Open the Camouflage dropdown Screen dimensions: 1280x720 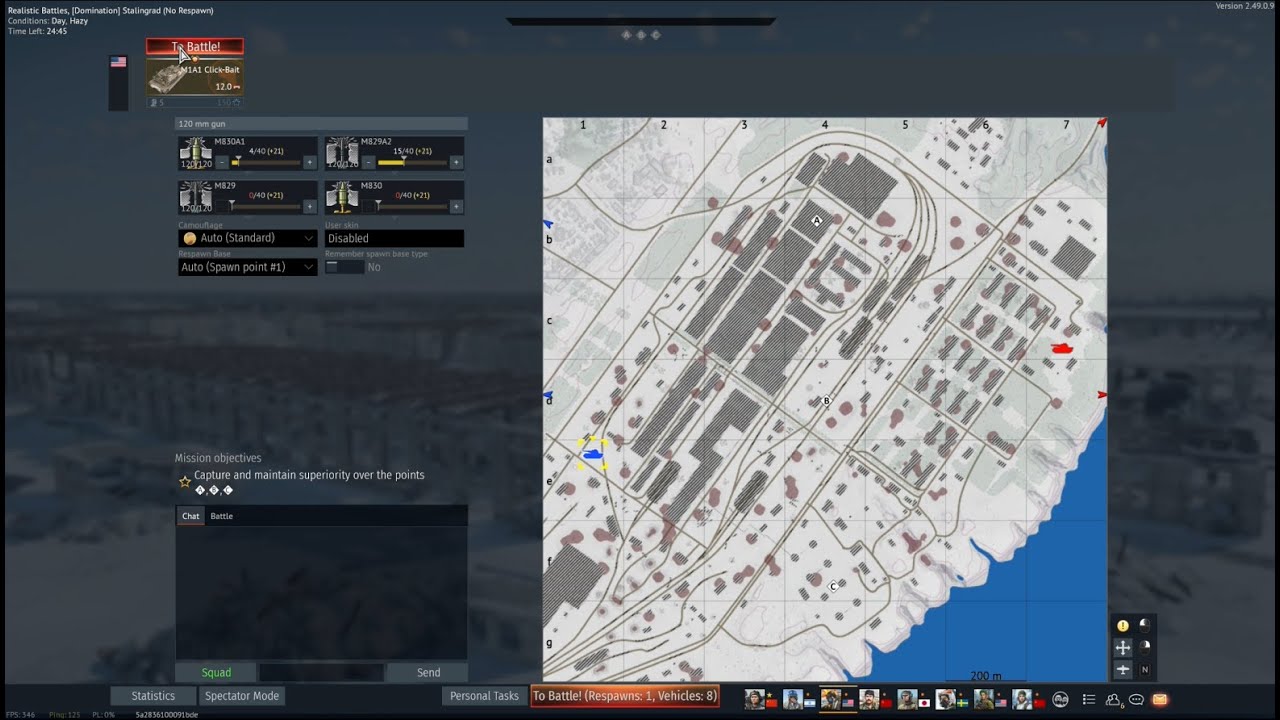[x=248, y=238]
